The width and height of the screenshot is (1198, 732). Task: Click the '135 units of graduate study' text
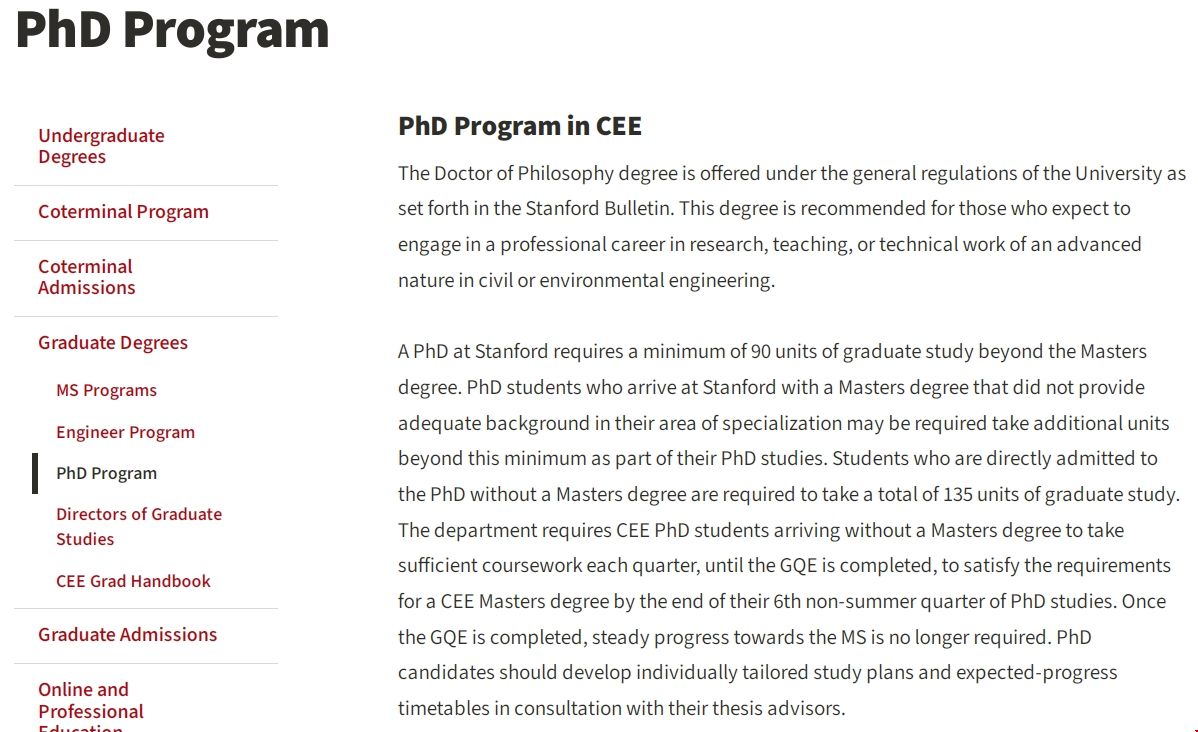click(x=1060, y=494)
